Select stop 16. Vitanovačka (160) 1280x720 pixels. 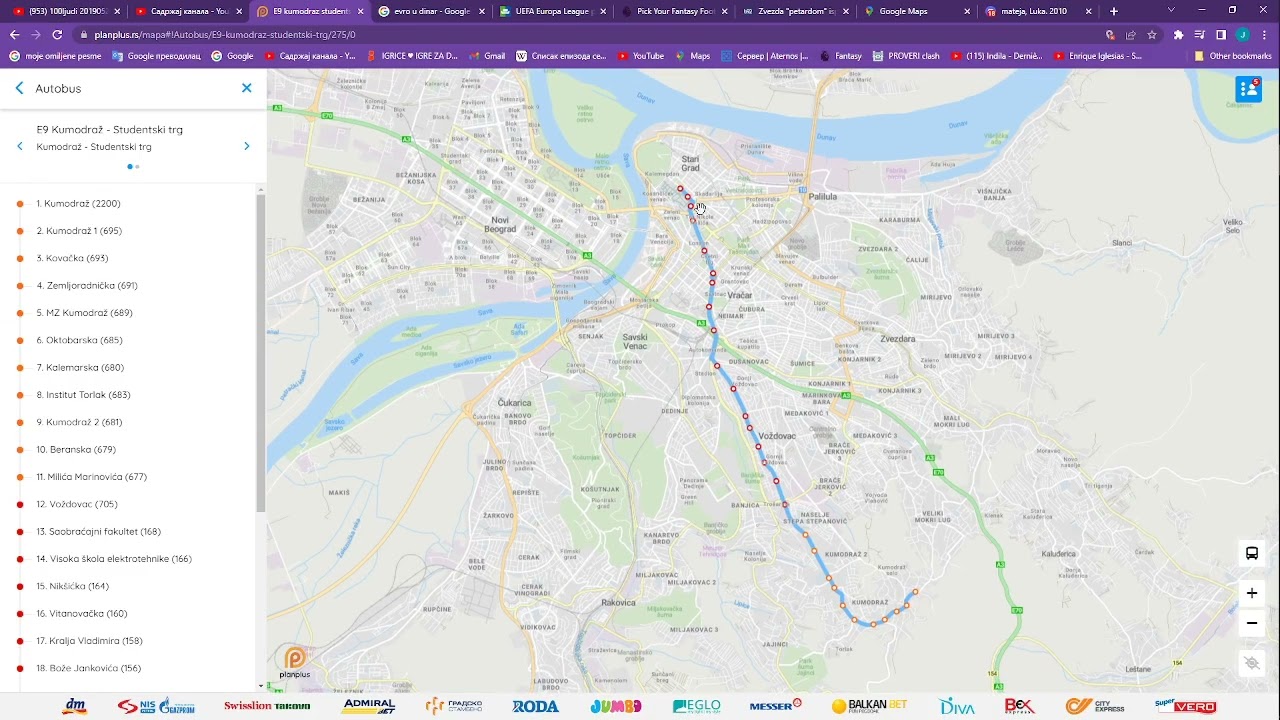(x=82, y=614)
